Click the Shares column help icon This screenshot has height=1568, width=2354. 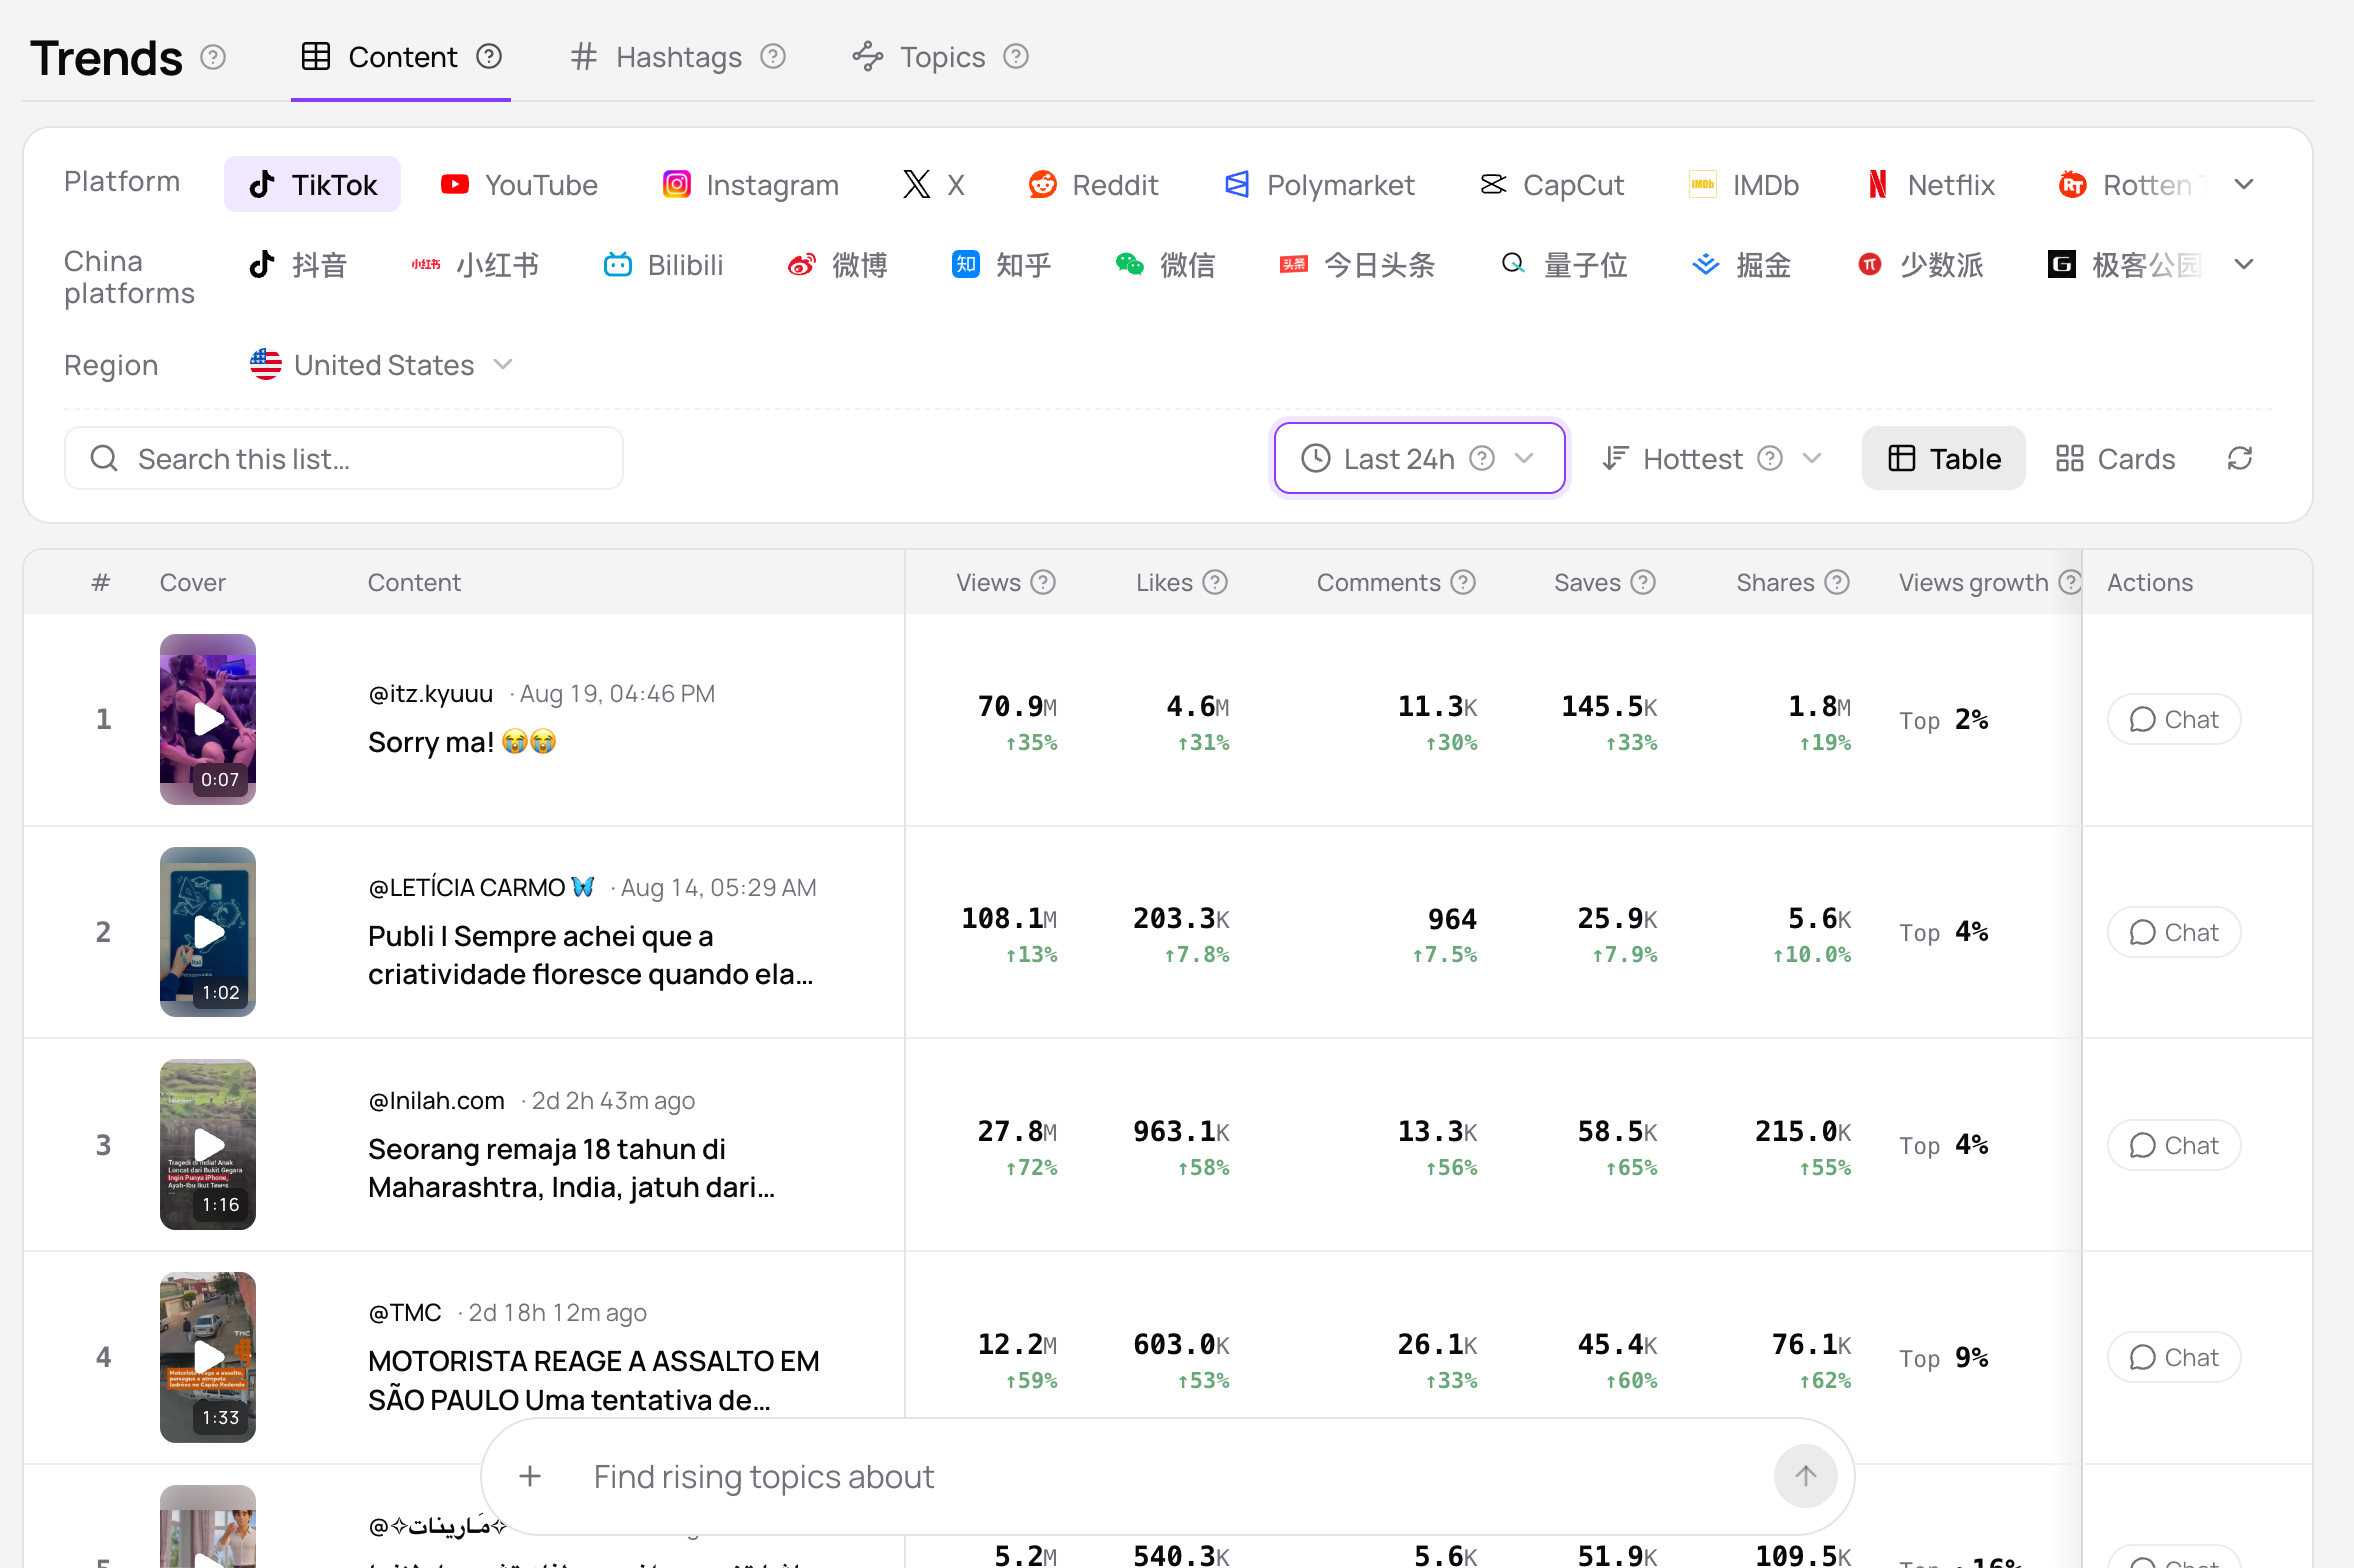click(x=1837, y=582)
